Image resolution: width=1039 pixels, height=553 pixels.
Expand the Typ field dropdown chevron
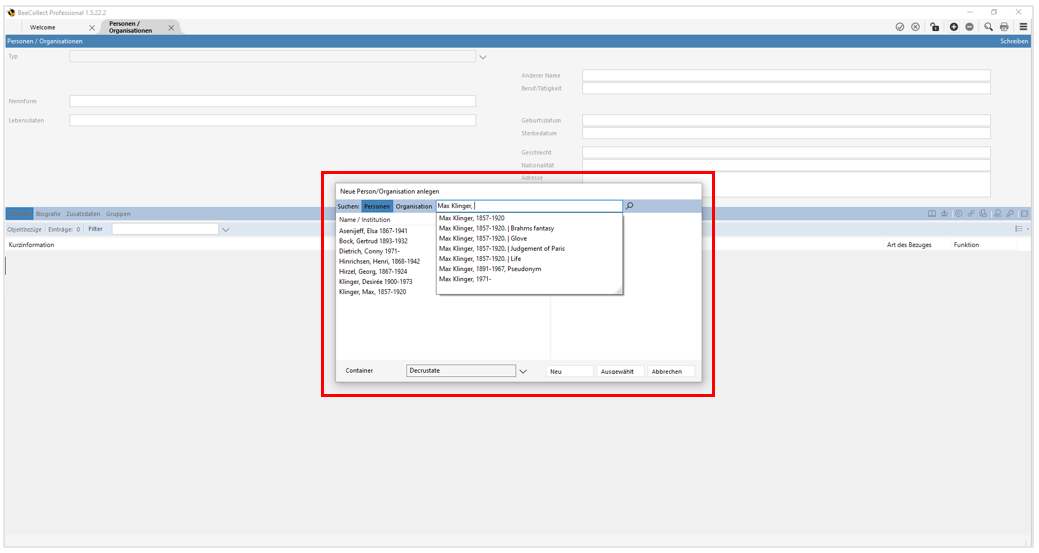tap(482, 57)
